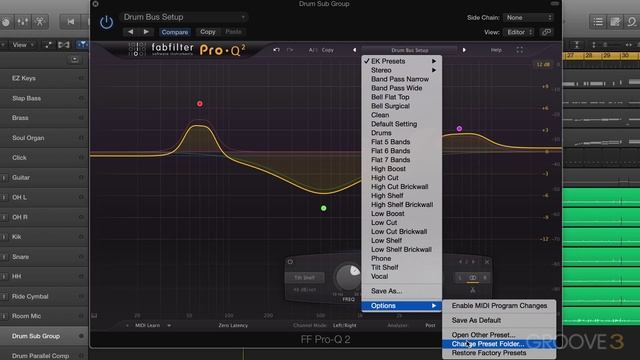Toggle the plugin power bypass button

click(106, 22)
